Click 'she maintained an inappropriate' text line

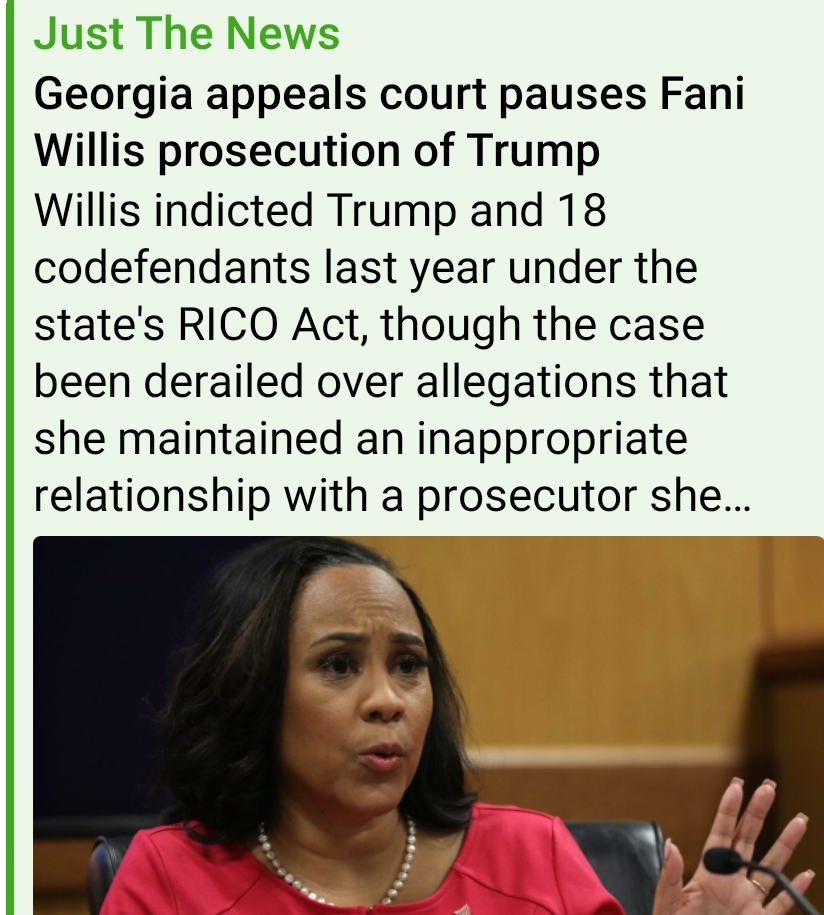(361, 439)
